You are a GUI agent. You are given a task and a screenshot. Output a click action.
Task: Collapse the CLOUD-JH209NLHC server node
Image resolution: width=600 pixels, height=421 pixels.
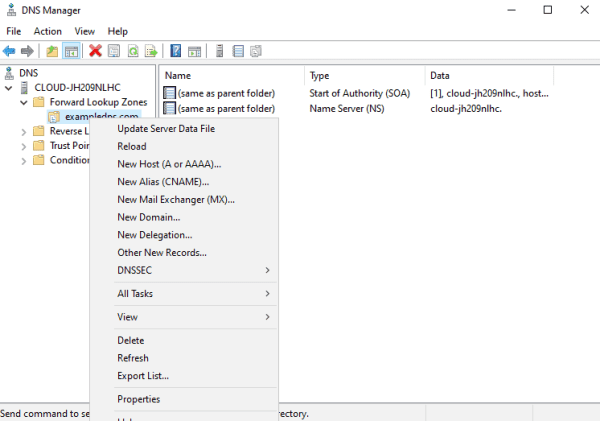tap(8, 88)
